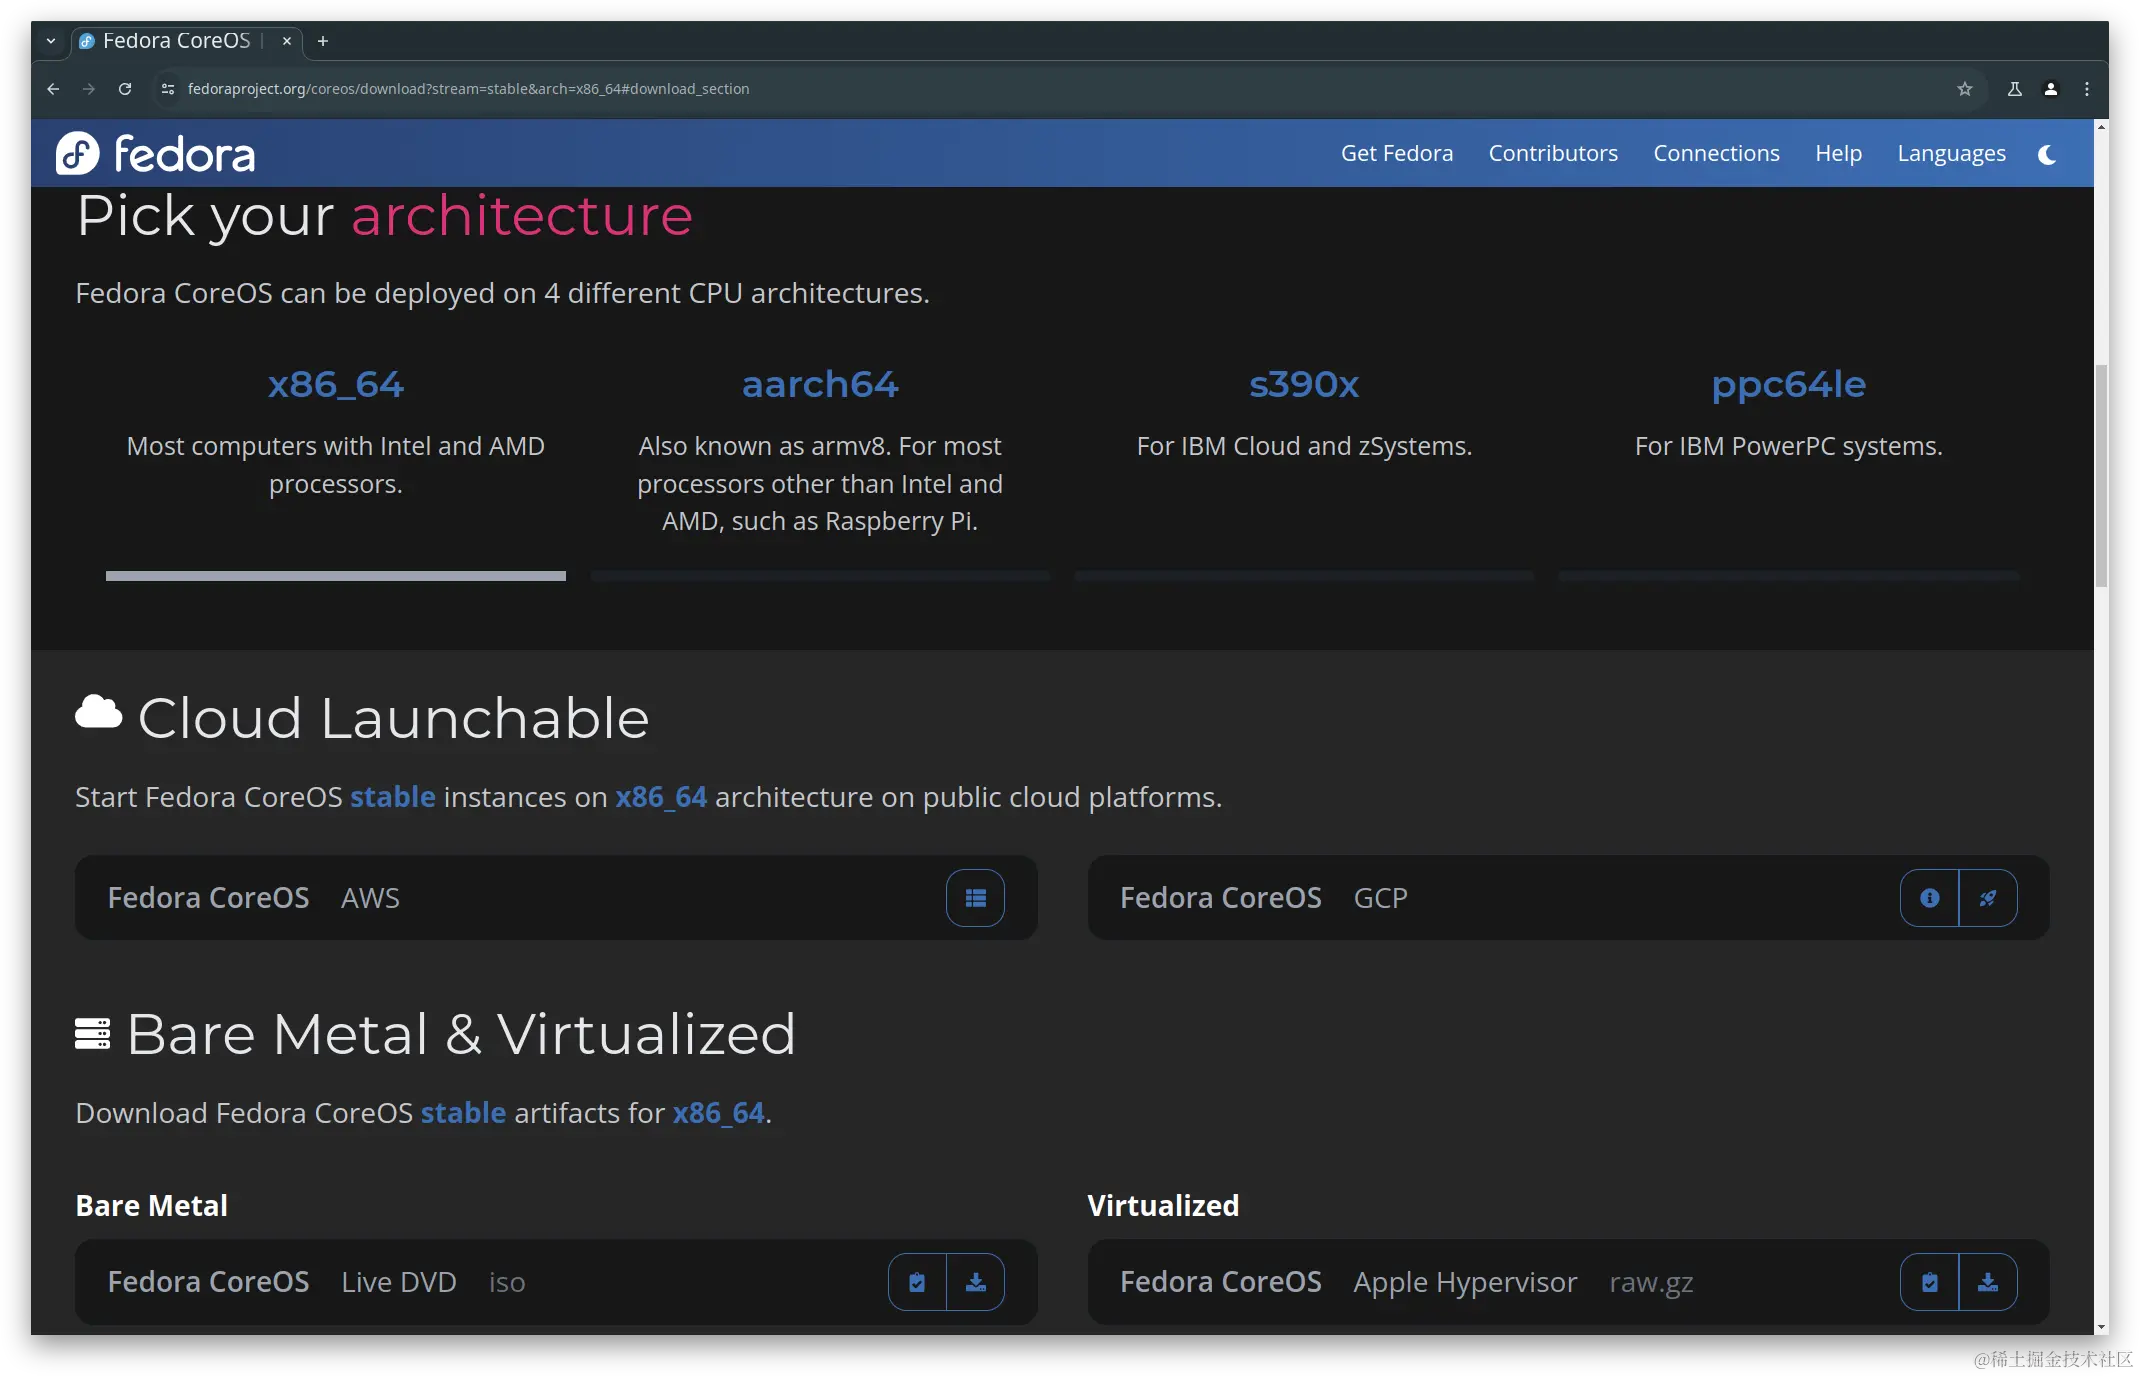Click the scrollbar down arrow
The height and width of the screenshot is (1376, 2140).
[2101, 1327]
